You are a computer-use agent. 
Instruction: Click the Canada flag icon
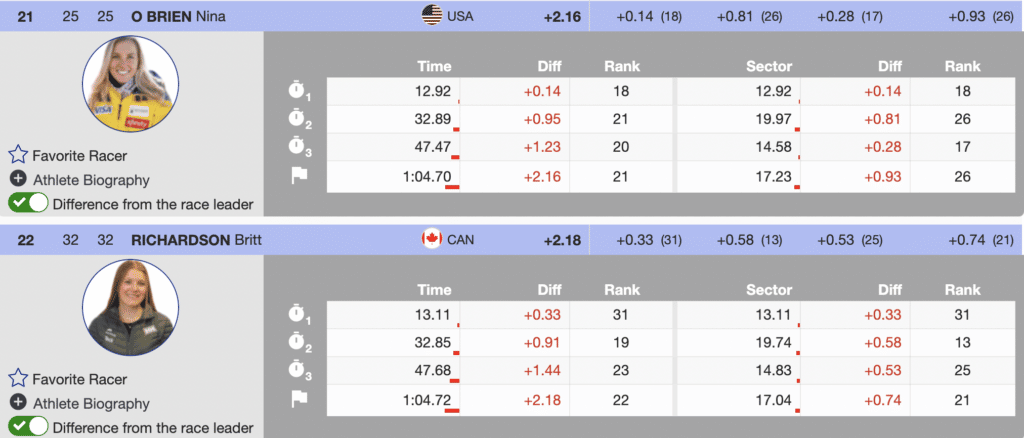tap(432, 240)
